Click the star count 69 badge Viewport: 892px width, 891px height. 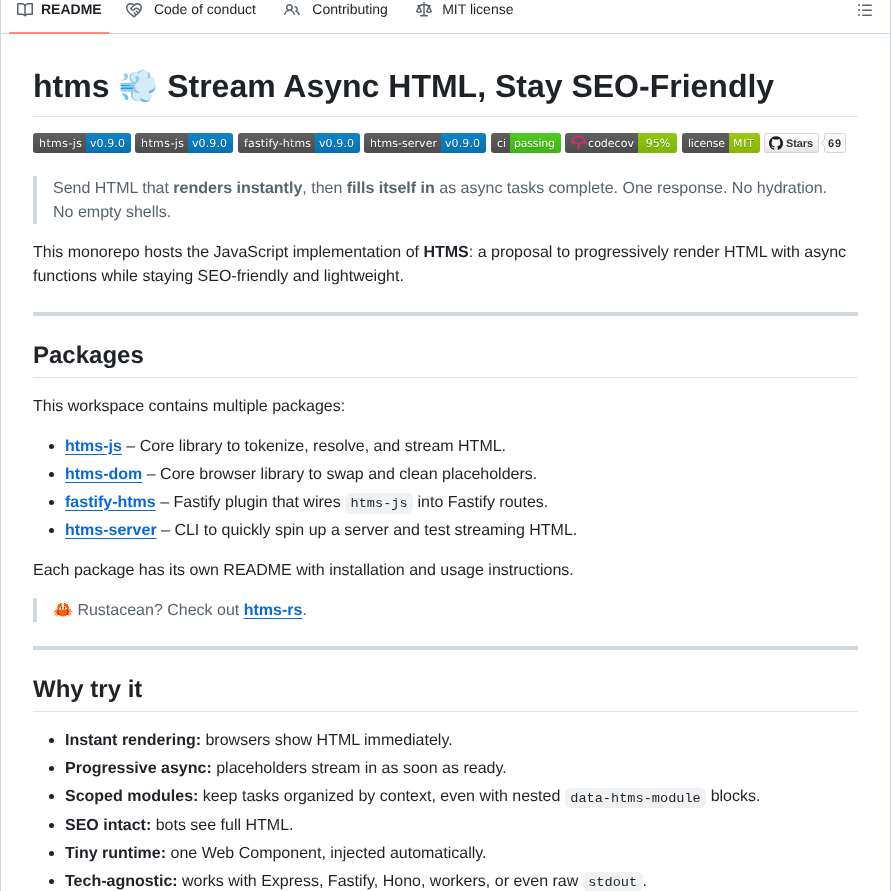click(834, 143)
